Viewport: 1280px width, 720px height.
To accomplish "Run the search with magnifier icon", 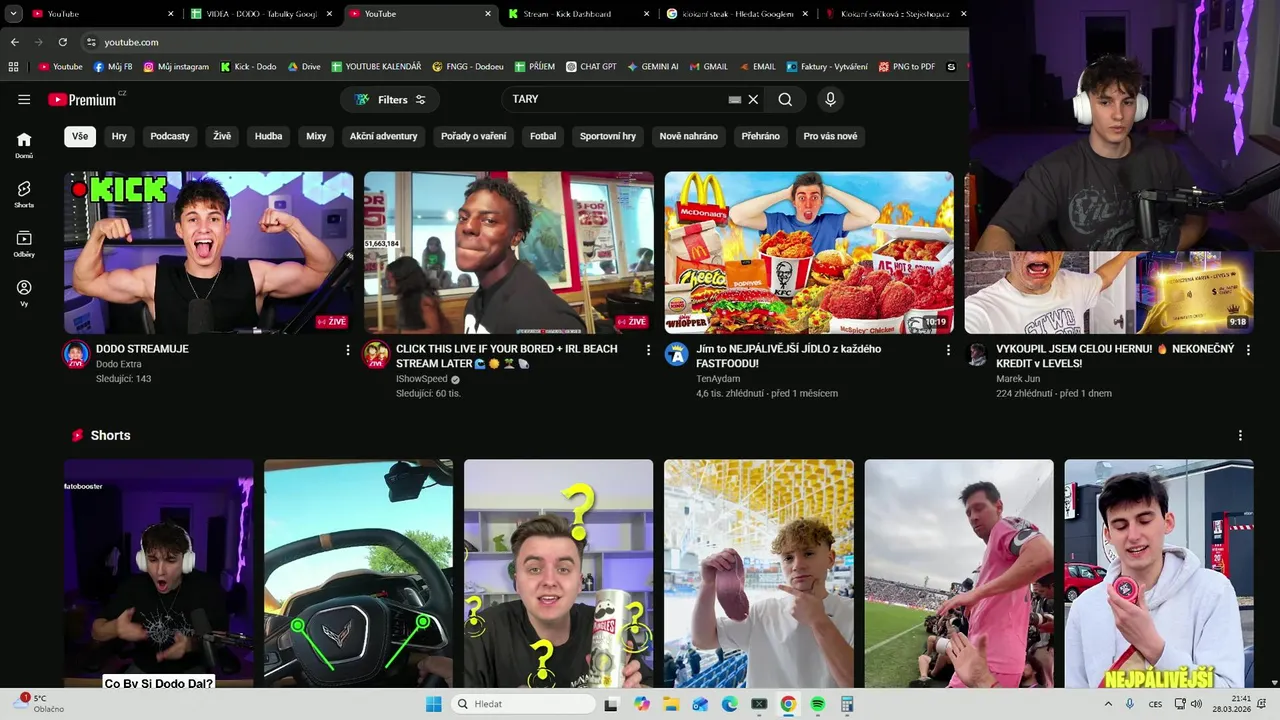I will click(785, 99).
